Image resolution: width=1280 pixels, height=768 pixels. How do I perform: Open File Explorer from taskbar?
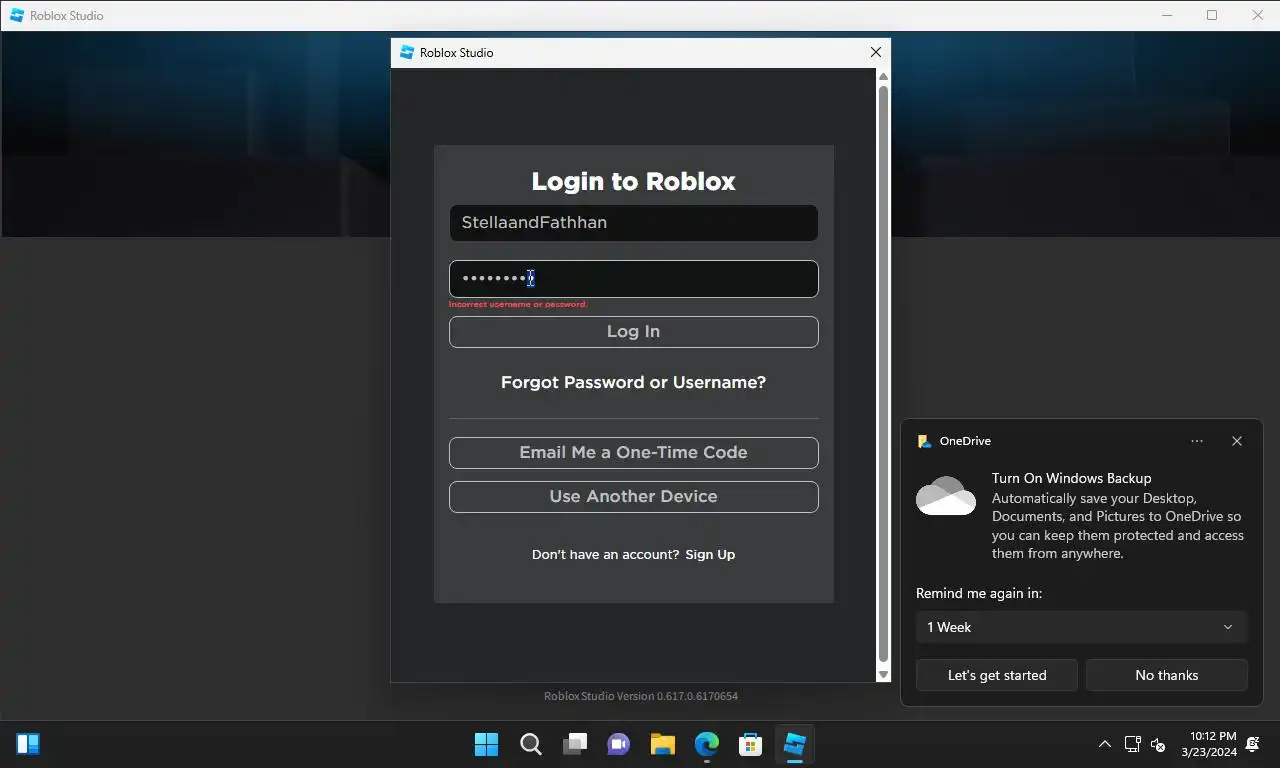click(663, 744)
